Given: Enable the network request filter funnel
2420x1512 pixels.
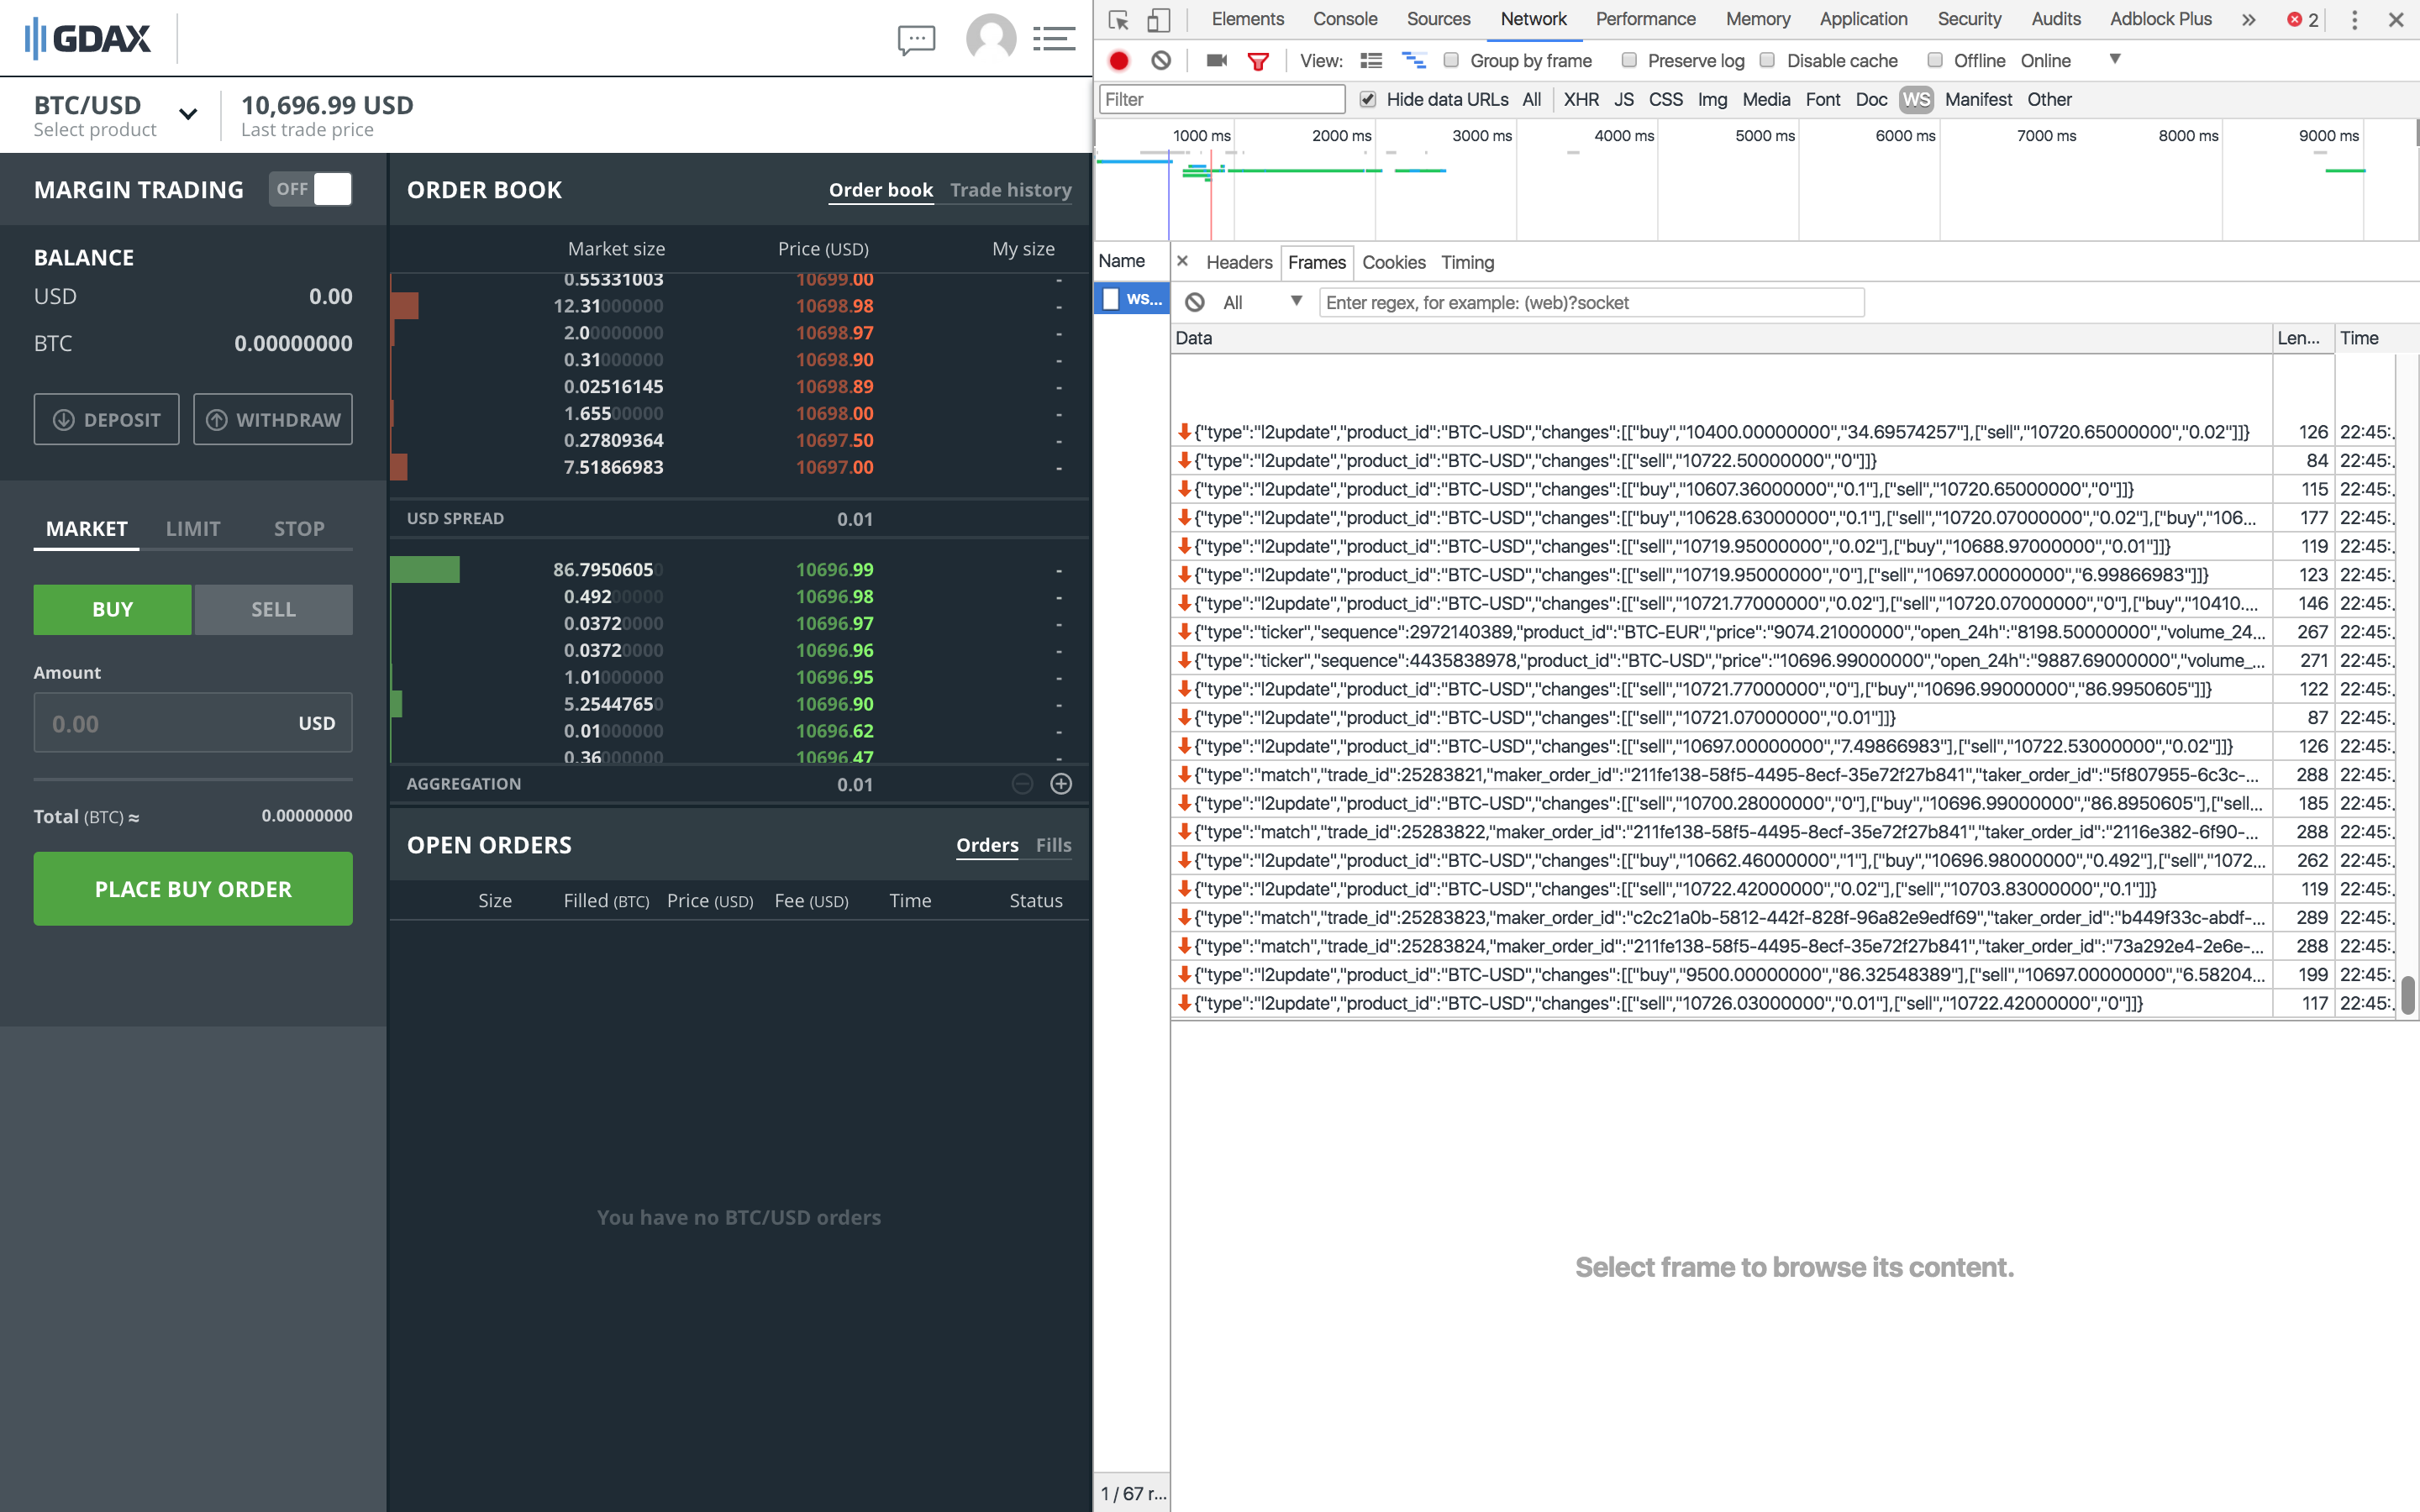Looking at the screenshot, I should click(x=1257, y=60).
